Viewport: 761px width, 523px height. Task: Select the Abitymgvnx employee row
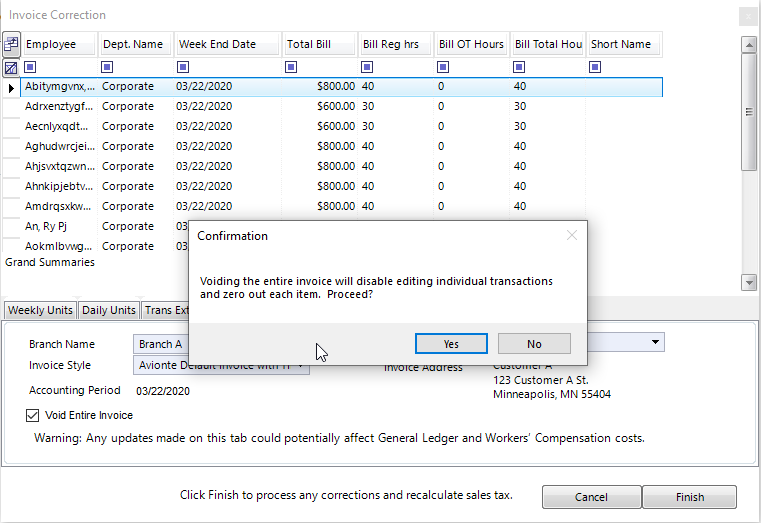pos(341,86)
